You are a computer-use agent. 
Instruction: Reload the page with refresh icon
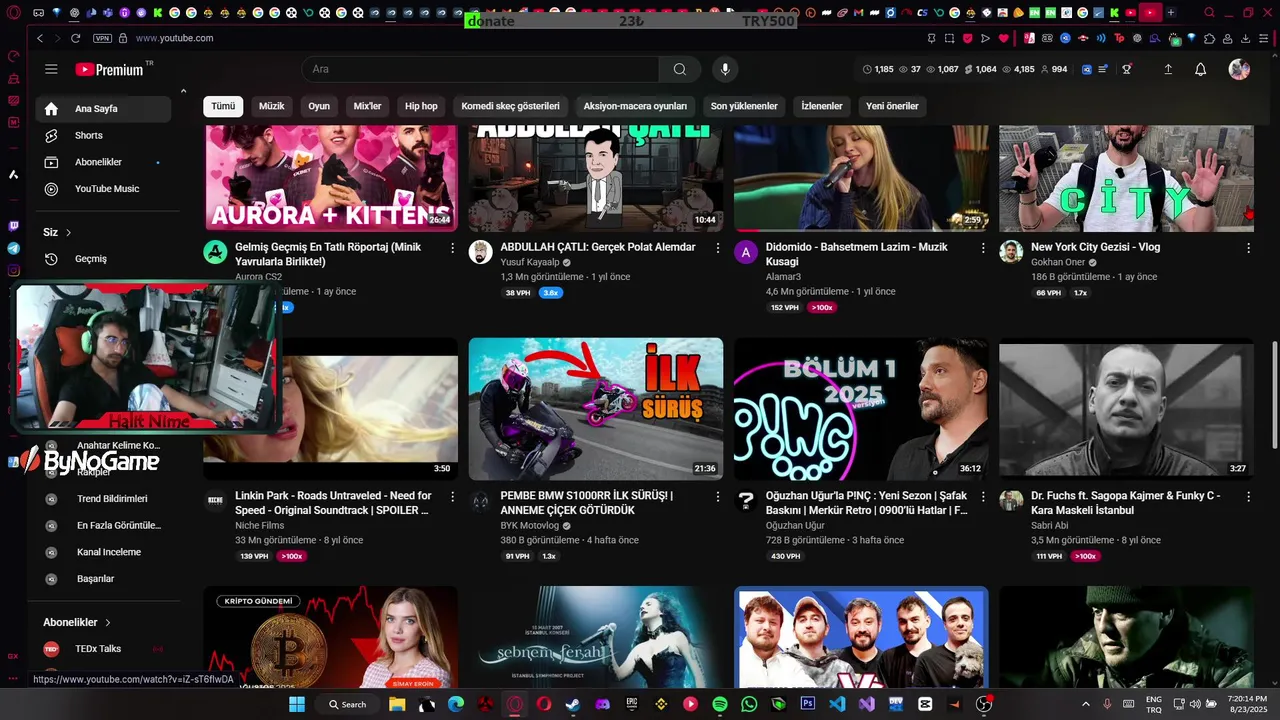(x=75, y=38)
